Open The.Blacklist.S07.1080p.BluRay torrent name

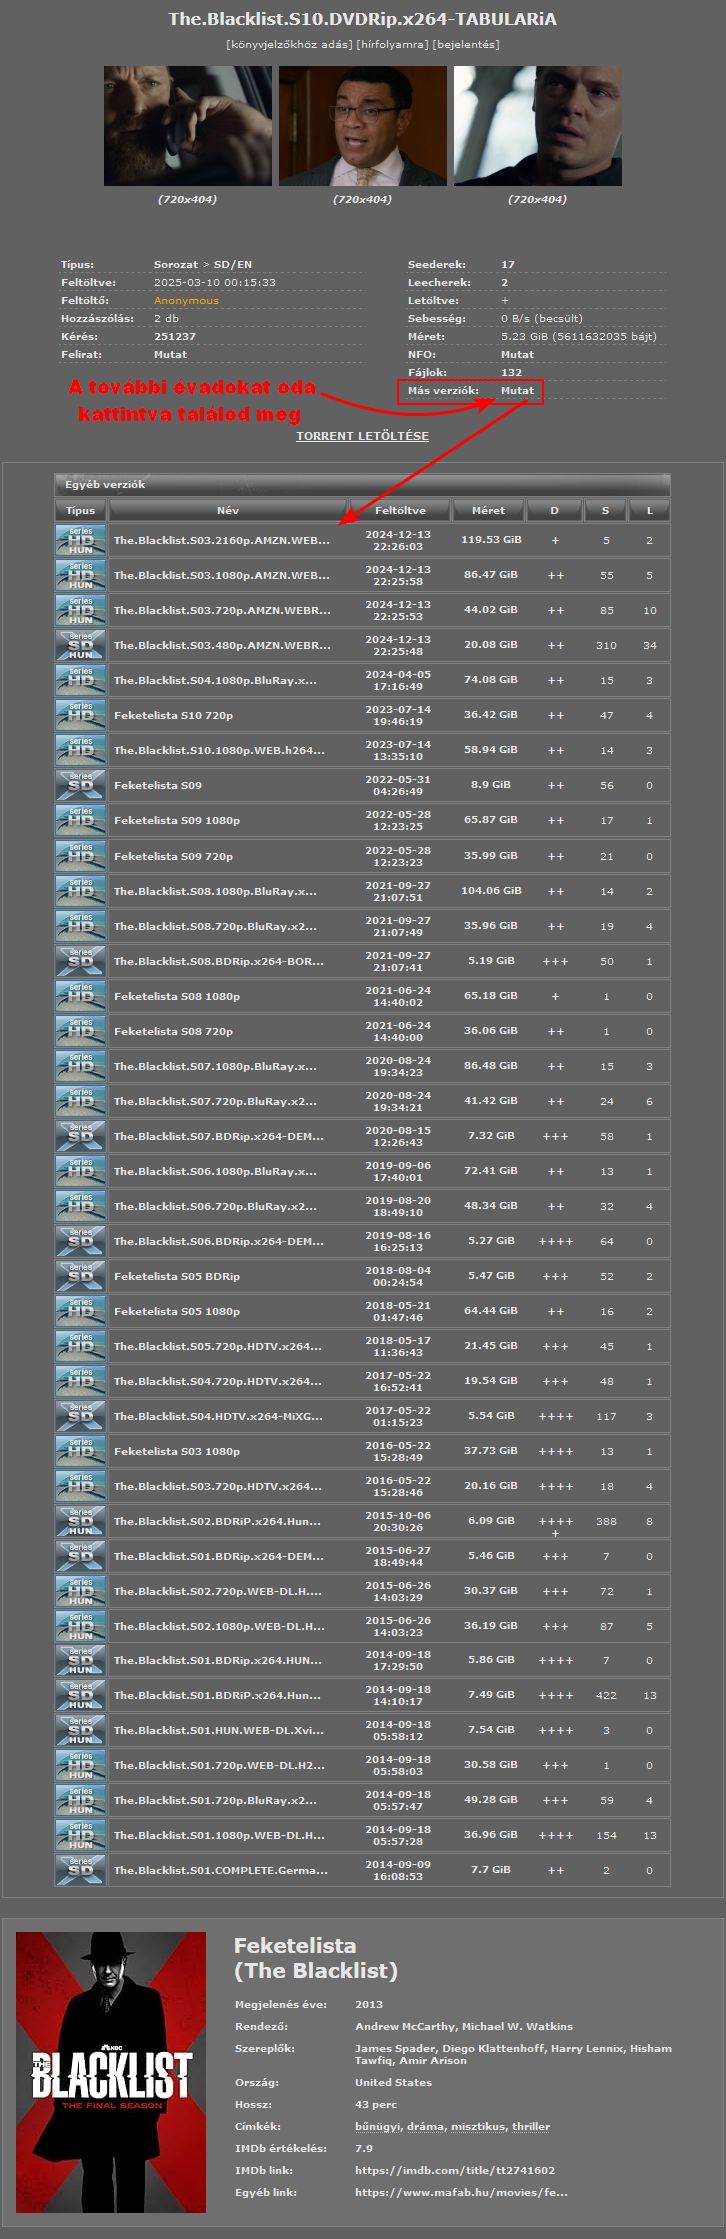click(216, 1066)
